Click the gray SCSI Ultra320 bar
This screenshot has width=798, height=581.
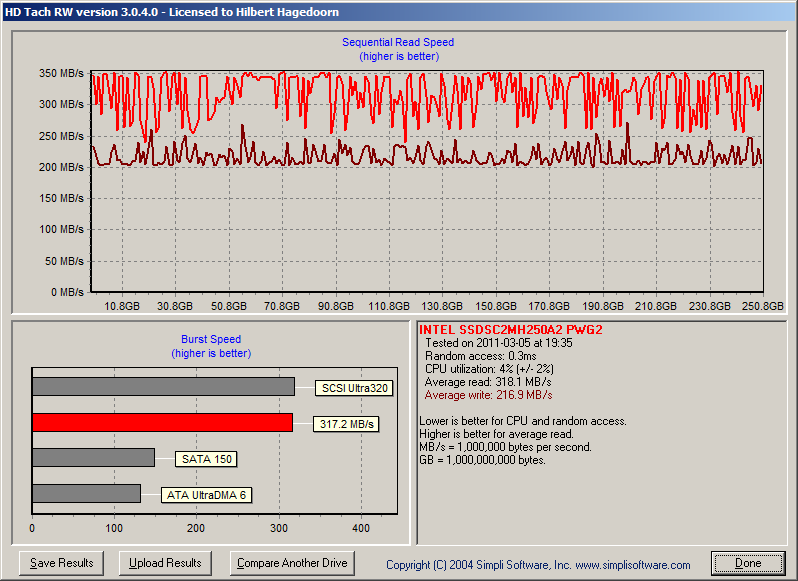pyautogui.click(x=163, y=386)
